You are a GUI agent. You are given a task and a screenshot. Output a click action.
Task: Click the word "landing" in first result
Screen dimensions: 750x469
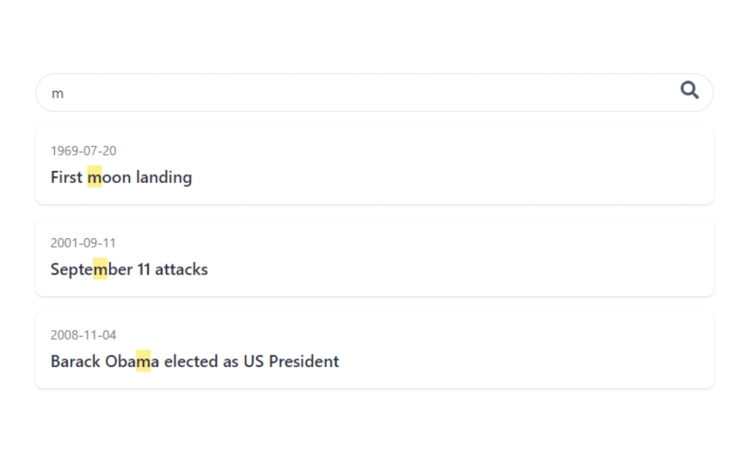click(x=164, y=177)
